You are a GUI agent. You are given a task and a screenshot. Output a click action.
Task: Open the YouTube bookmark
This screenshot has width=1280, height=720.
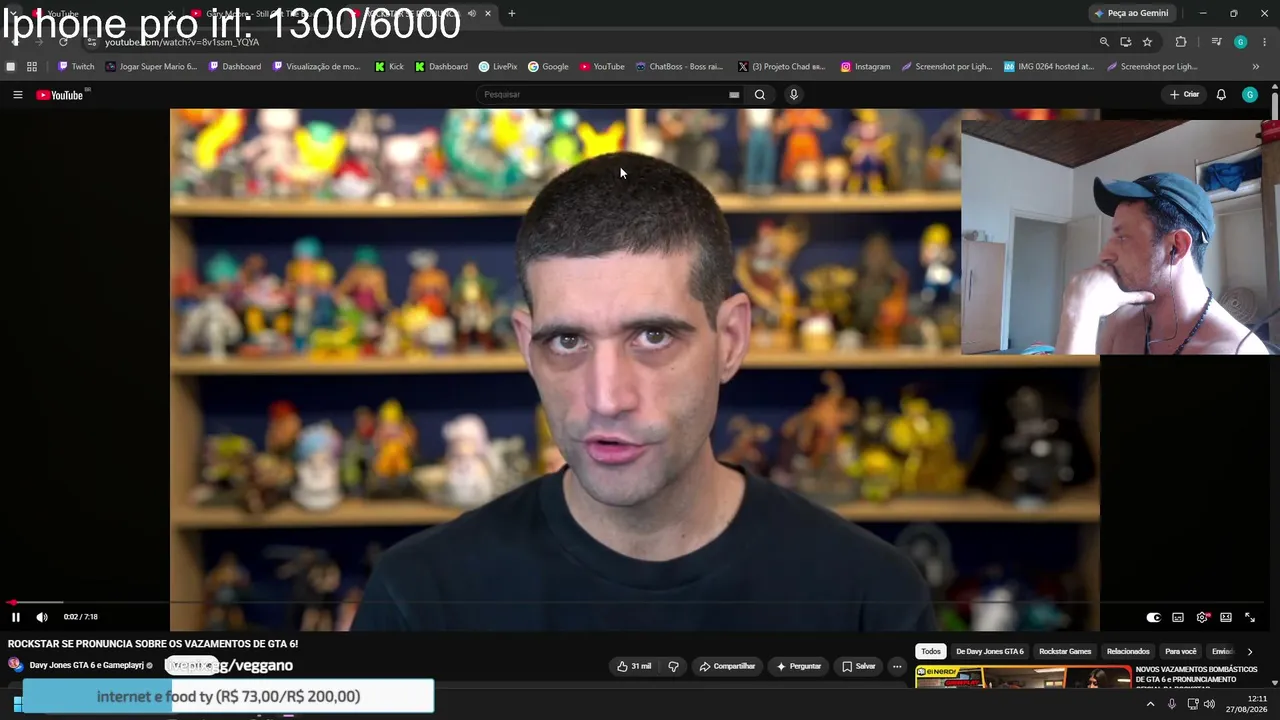602,67
